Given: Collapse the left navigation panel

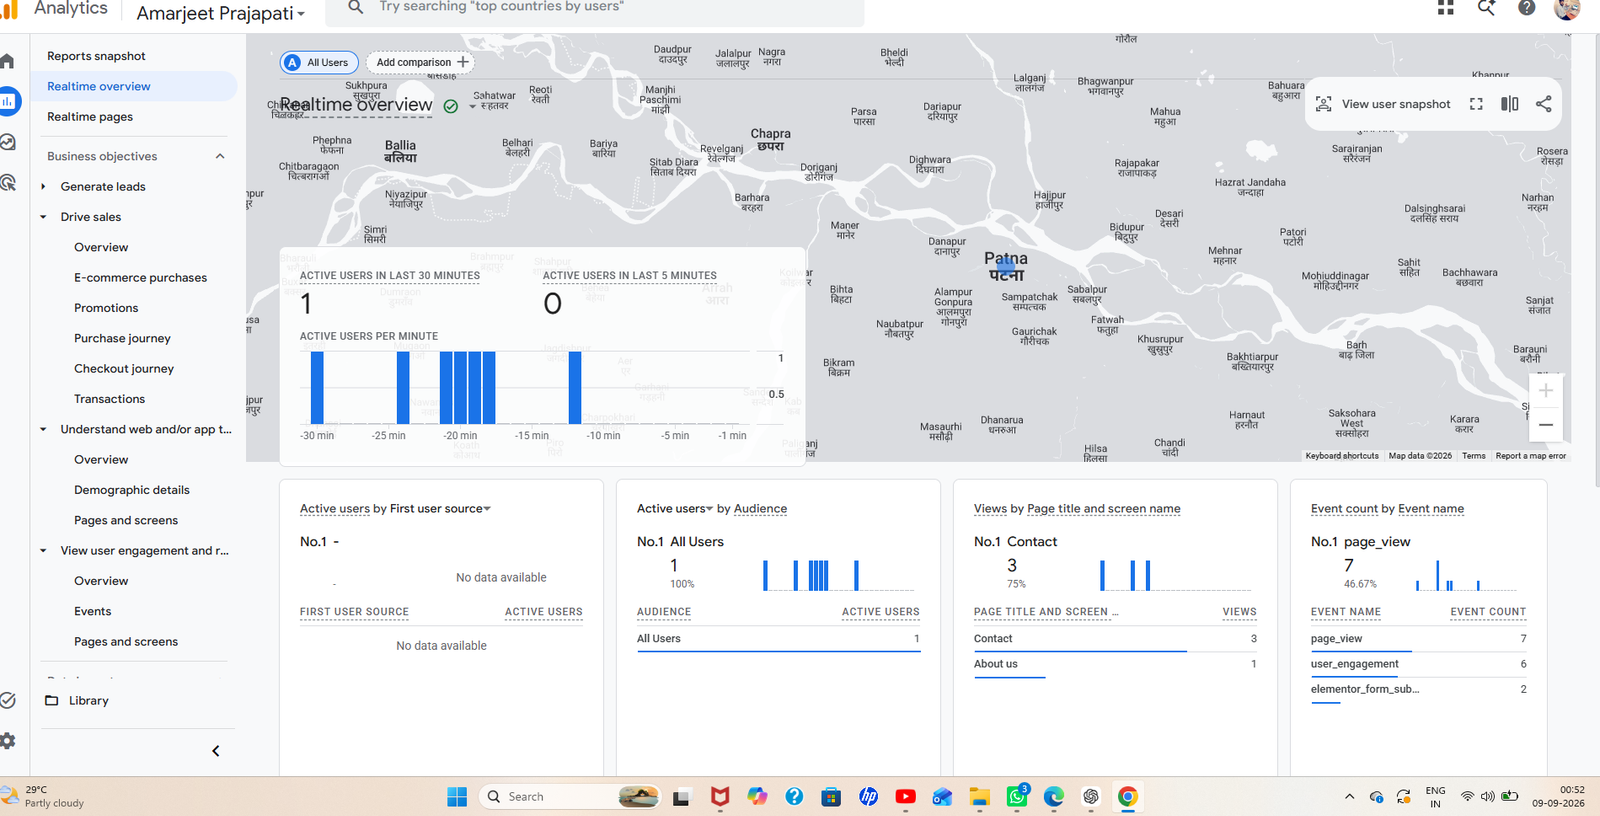Looking at the screenshot, I should [x=216, y=751].
